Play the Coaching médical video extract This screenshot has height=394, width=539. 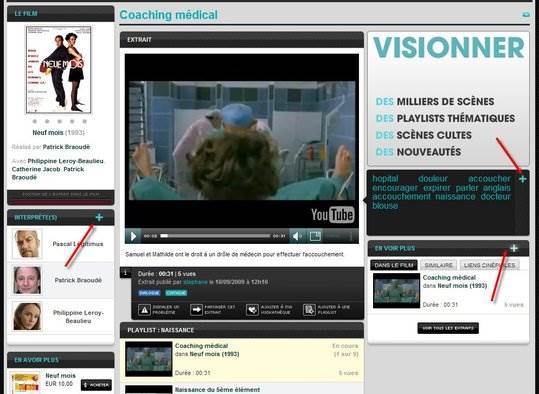pos(133,236)
